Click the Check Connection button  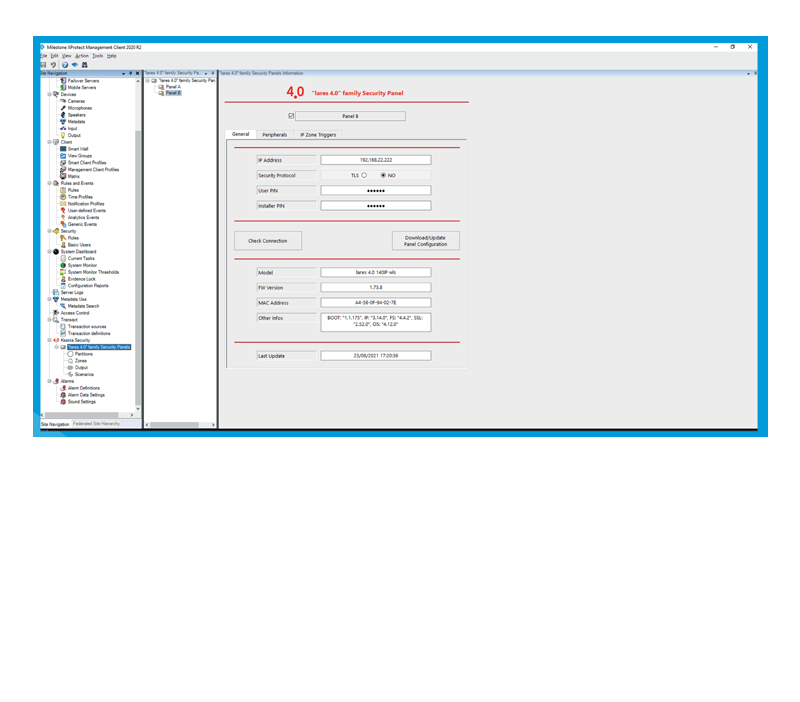tap(268, 241)
